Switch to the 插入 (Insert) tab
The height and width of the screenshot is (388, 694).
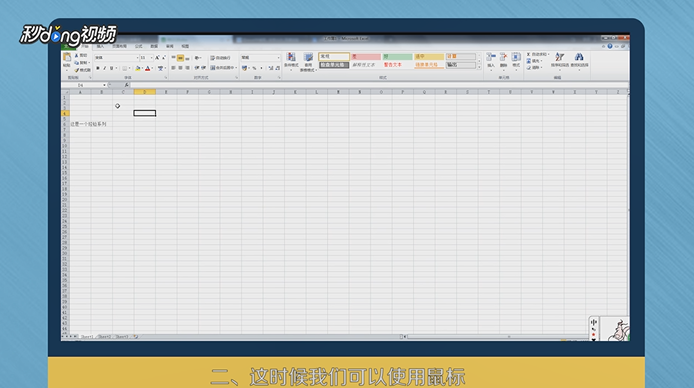[x=100, y=46]
